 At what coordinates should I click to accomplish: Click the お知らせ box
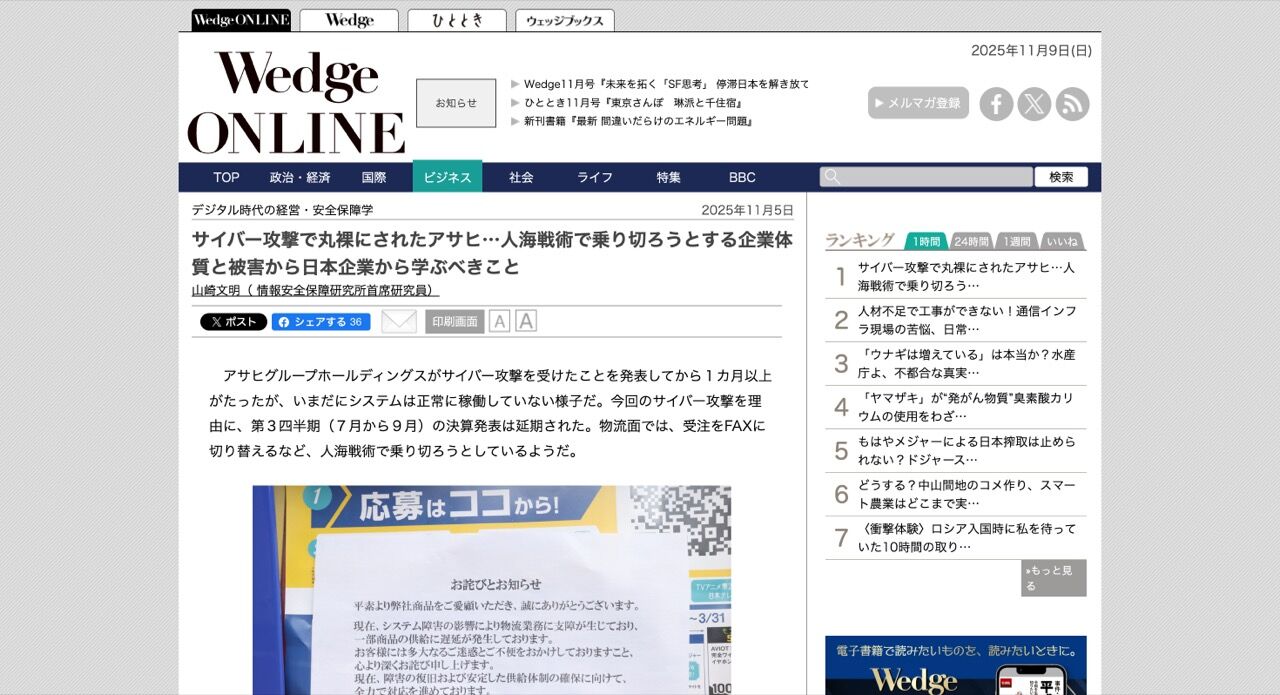pyautogui.click(x=456, y=103)
